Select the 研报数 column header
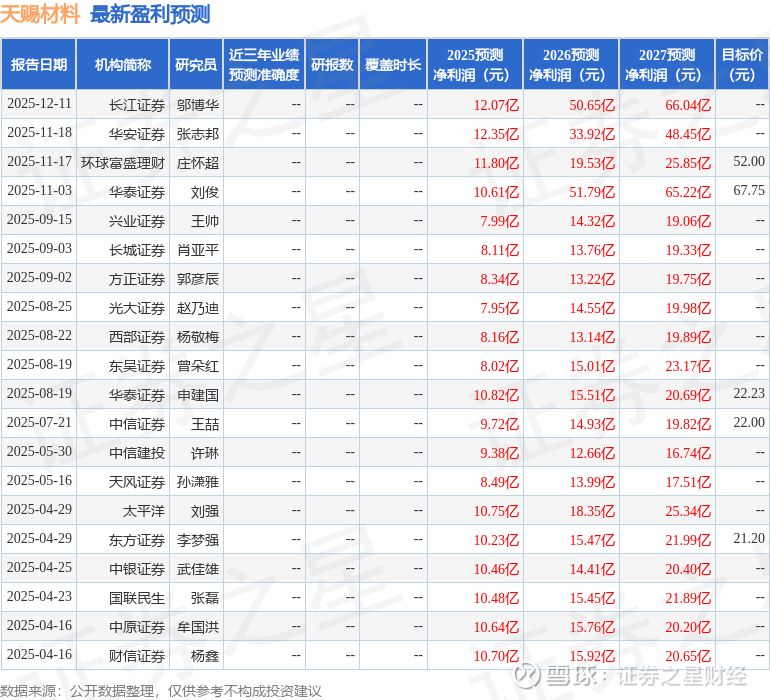Screen dimensions: 770x700 click(x=332, y=64)
